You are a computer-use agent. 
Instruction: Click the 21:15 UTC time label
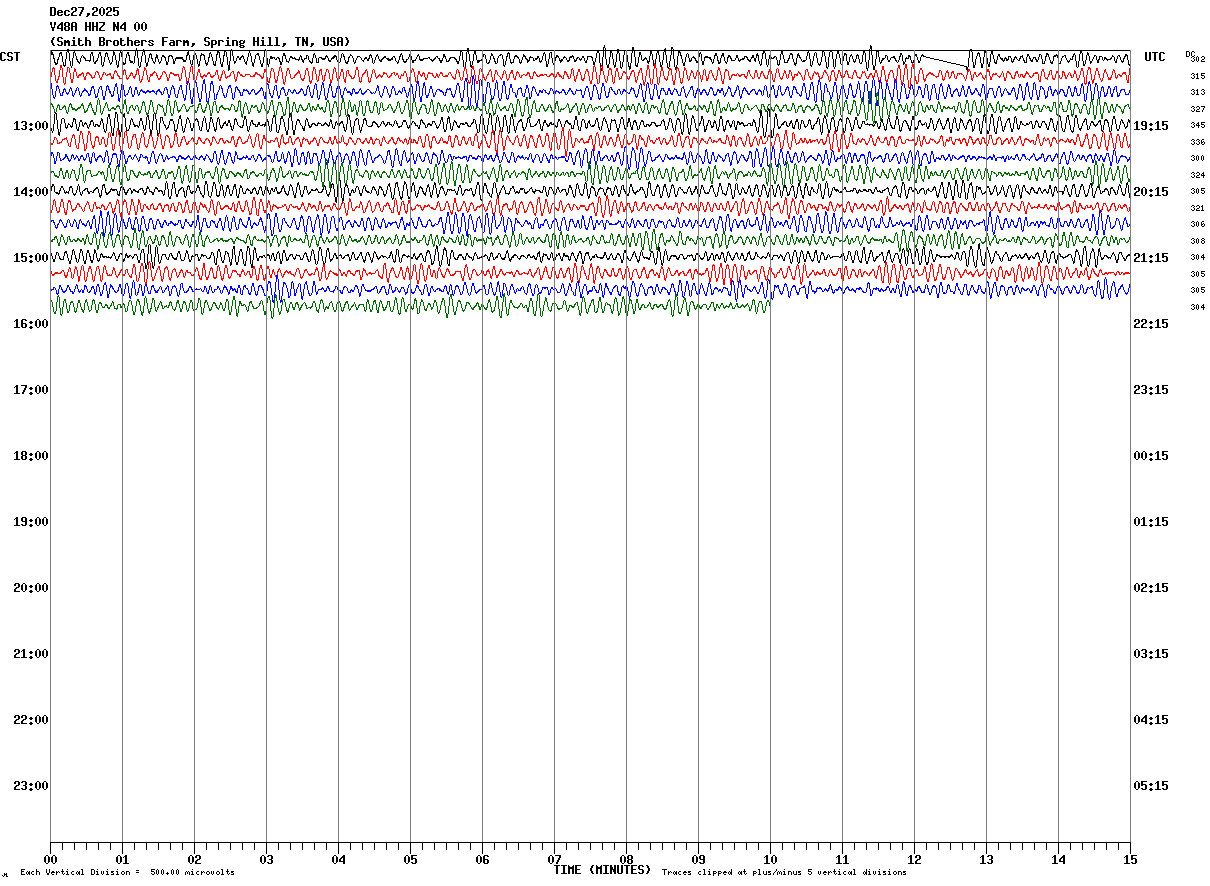point(1151,258)
